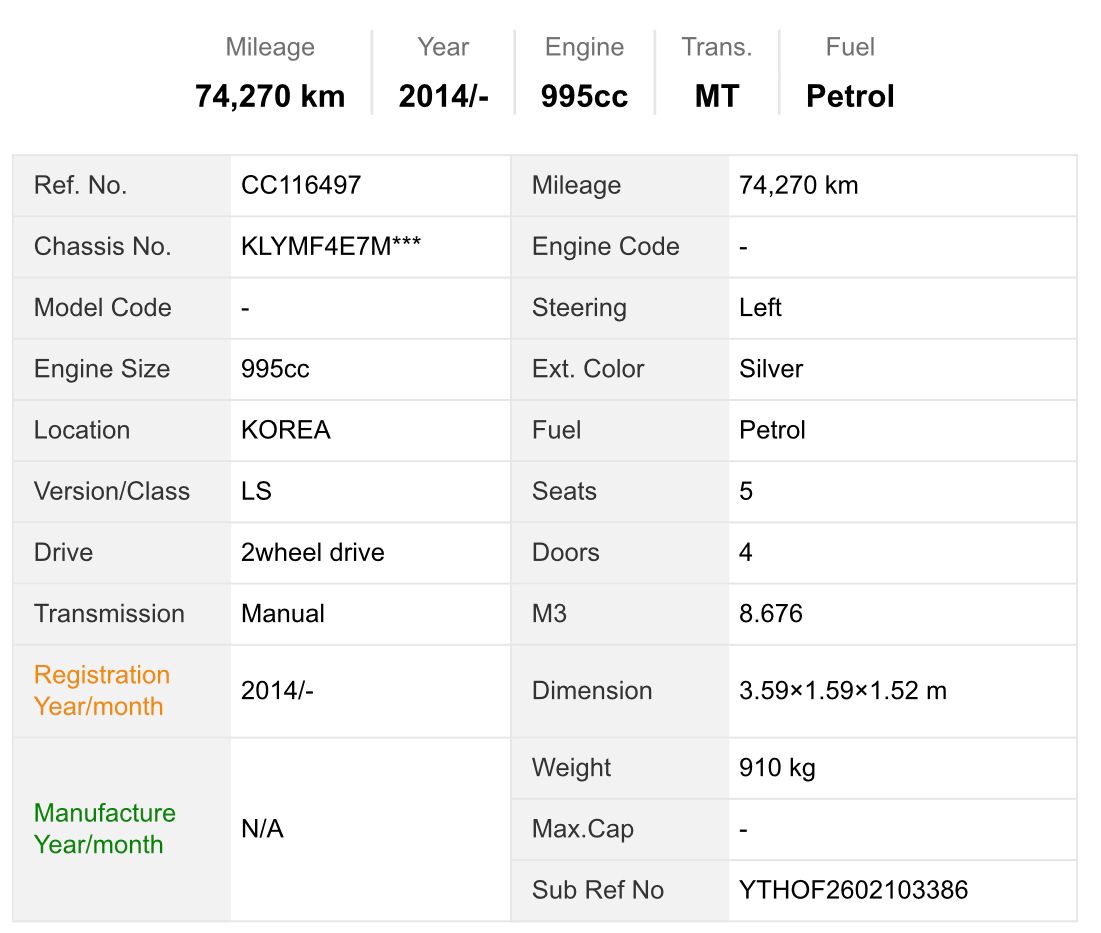Viewport: 1101px width, 933px height.
Task: Click the green Manufacture Year/month label
Action: (x=105, y=828)
